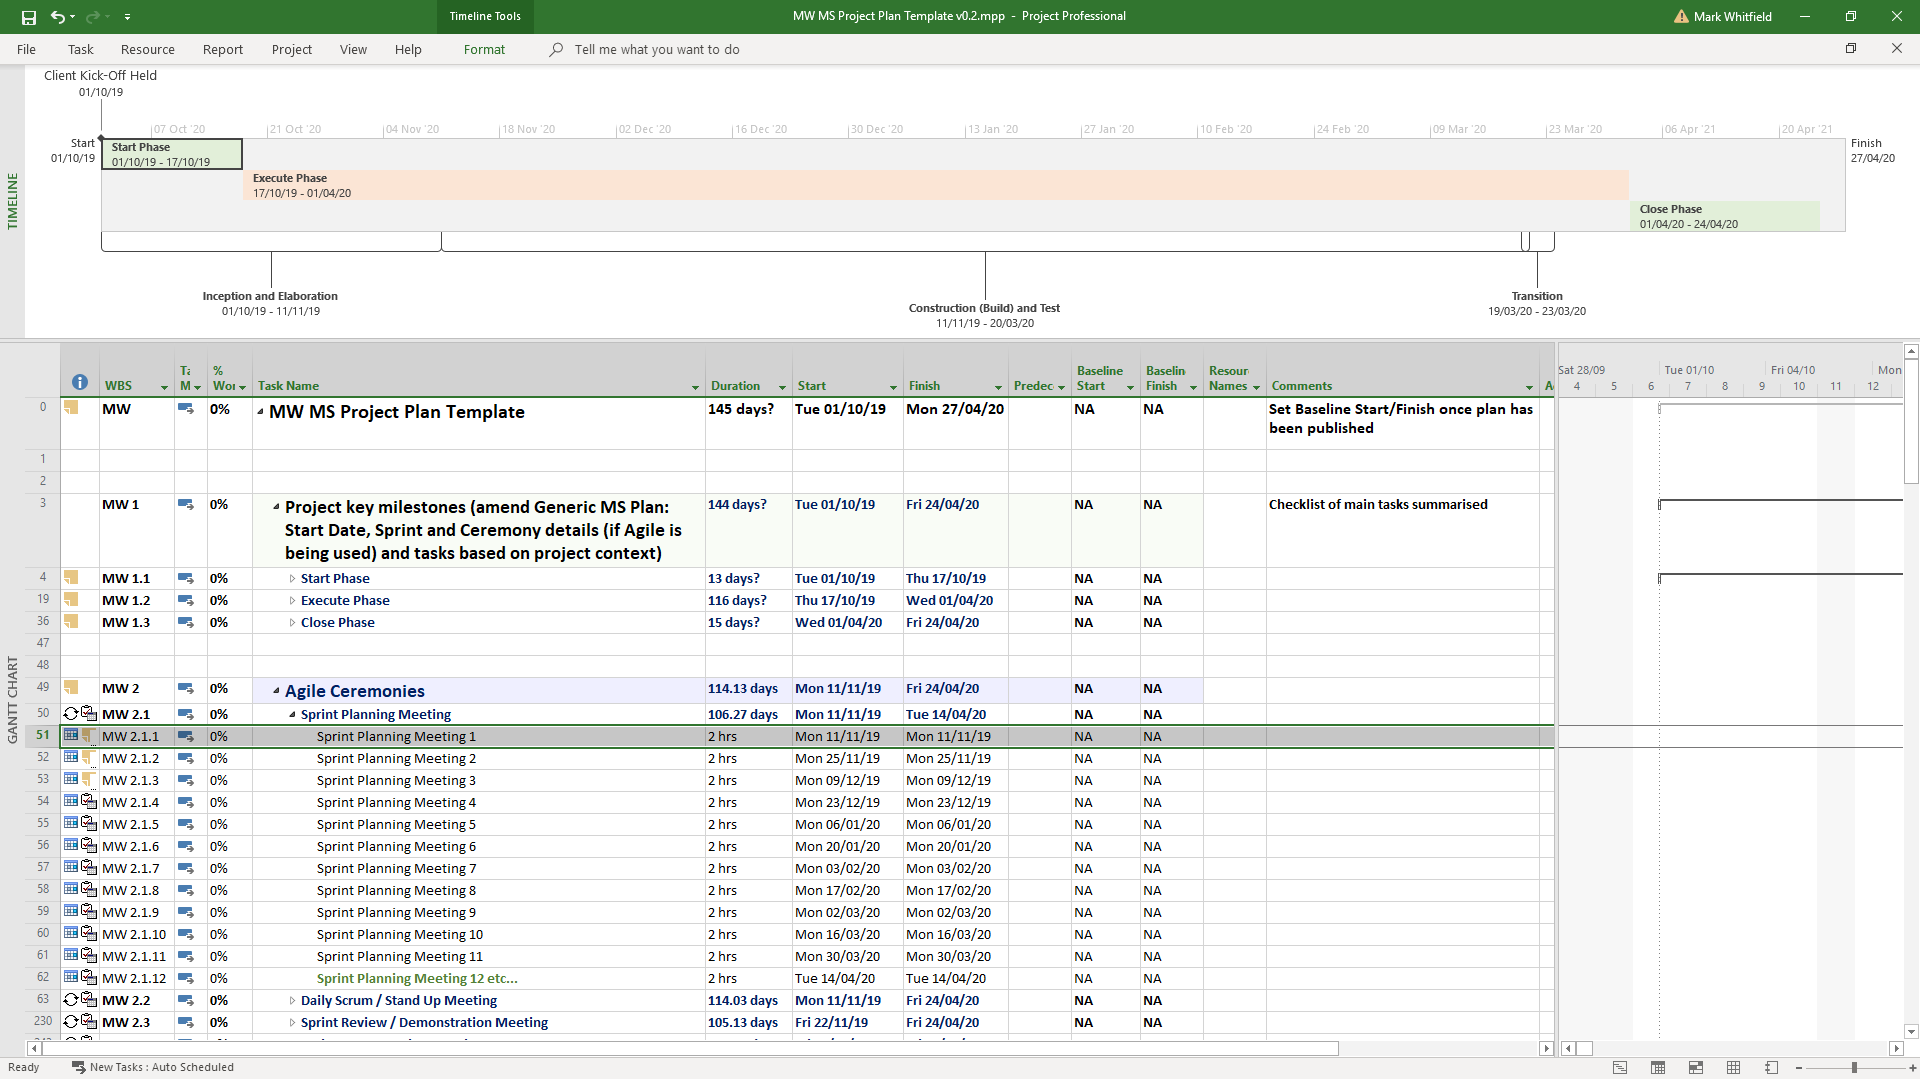Open the Format tab under Timeline Tools
Viewport: 1920px width, 1080px height.
pyautogui.click(x=484, y=49)
